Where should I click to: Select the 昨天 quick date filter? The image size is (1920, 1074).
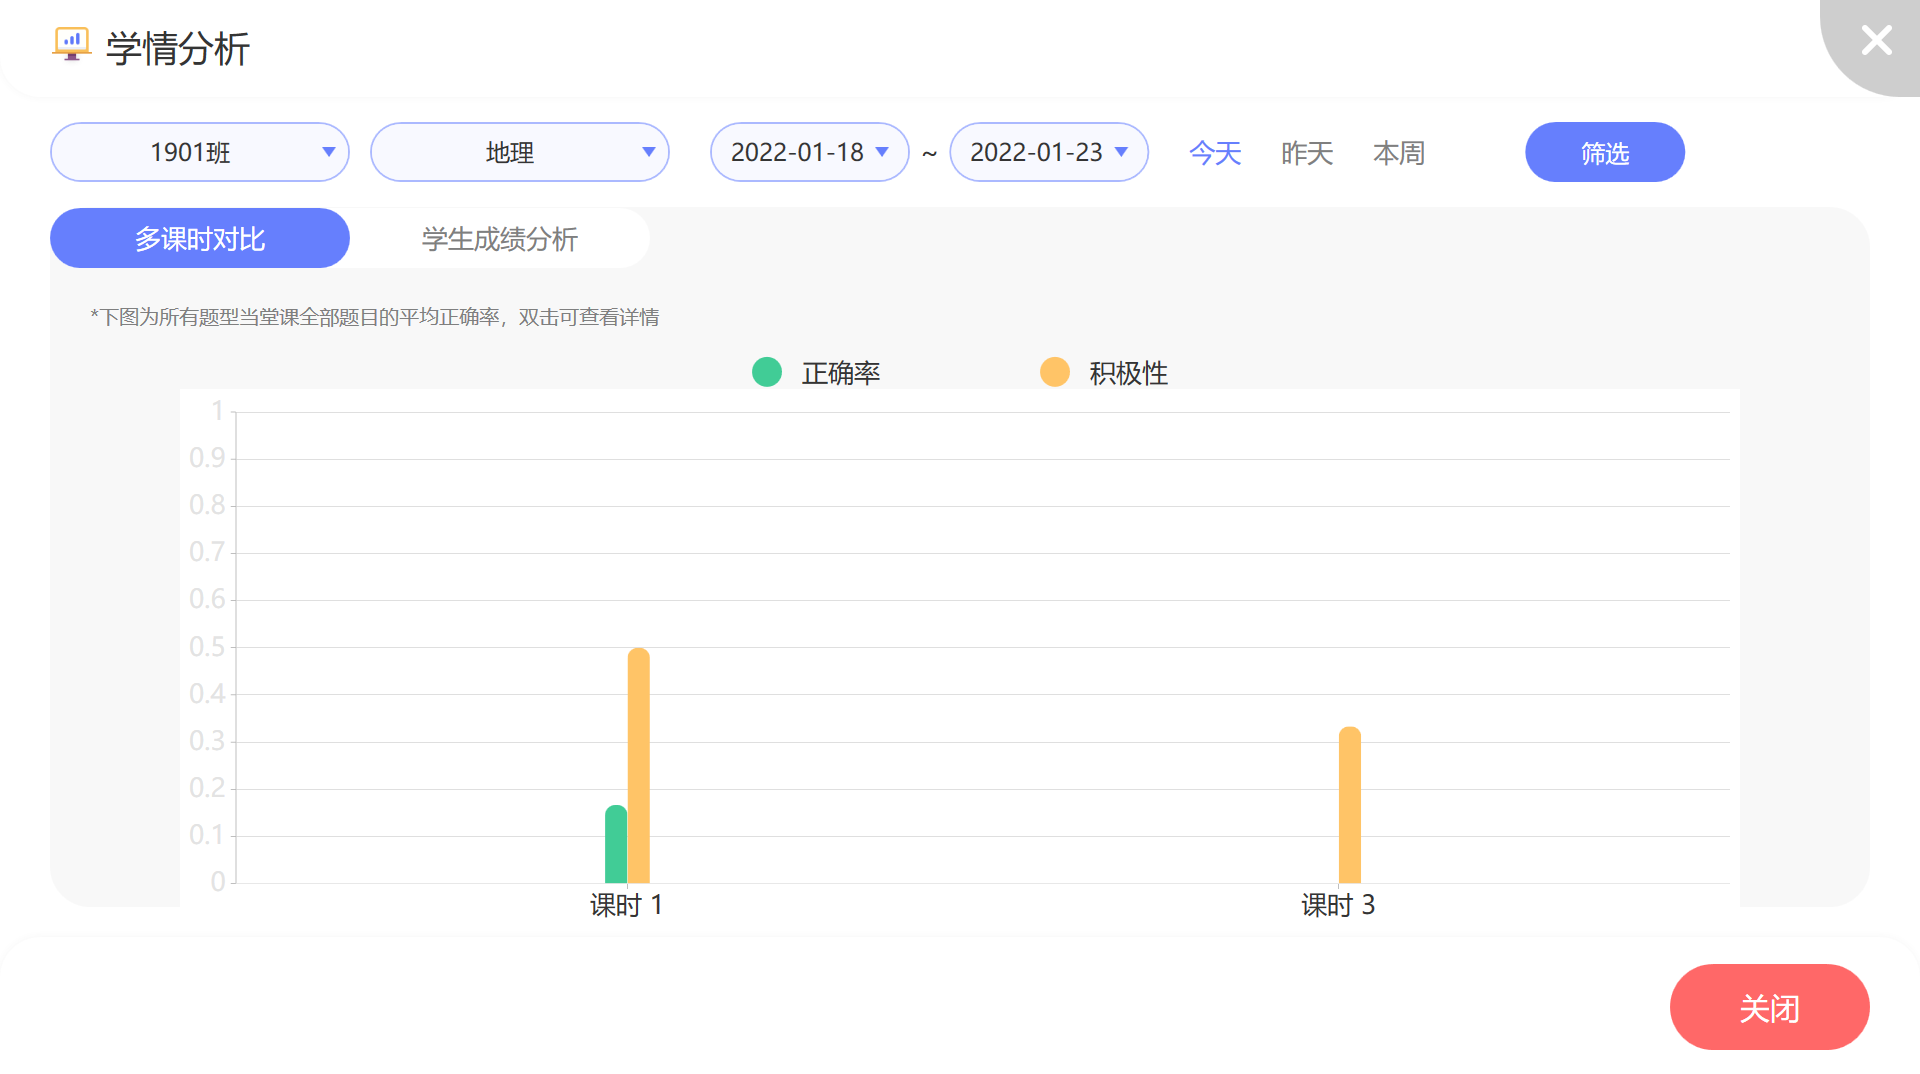coord(1307,153)
